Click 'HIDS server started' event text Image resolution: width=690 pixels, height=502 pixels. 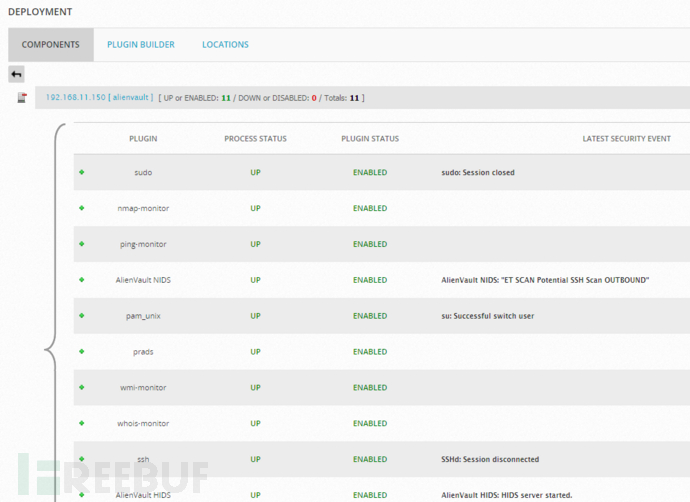pyautogui.click(x=507, y=495)
